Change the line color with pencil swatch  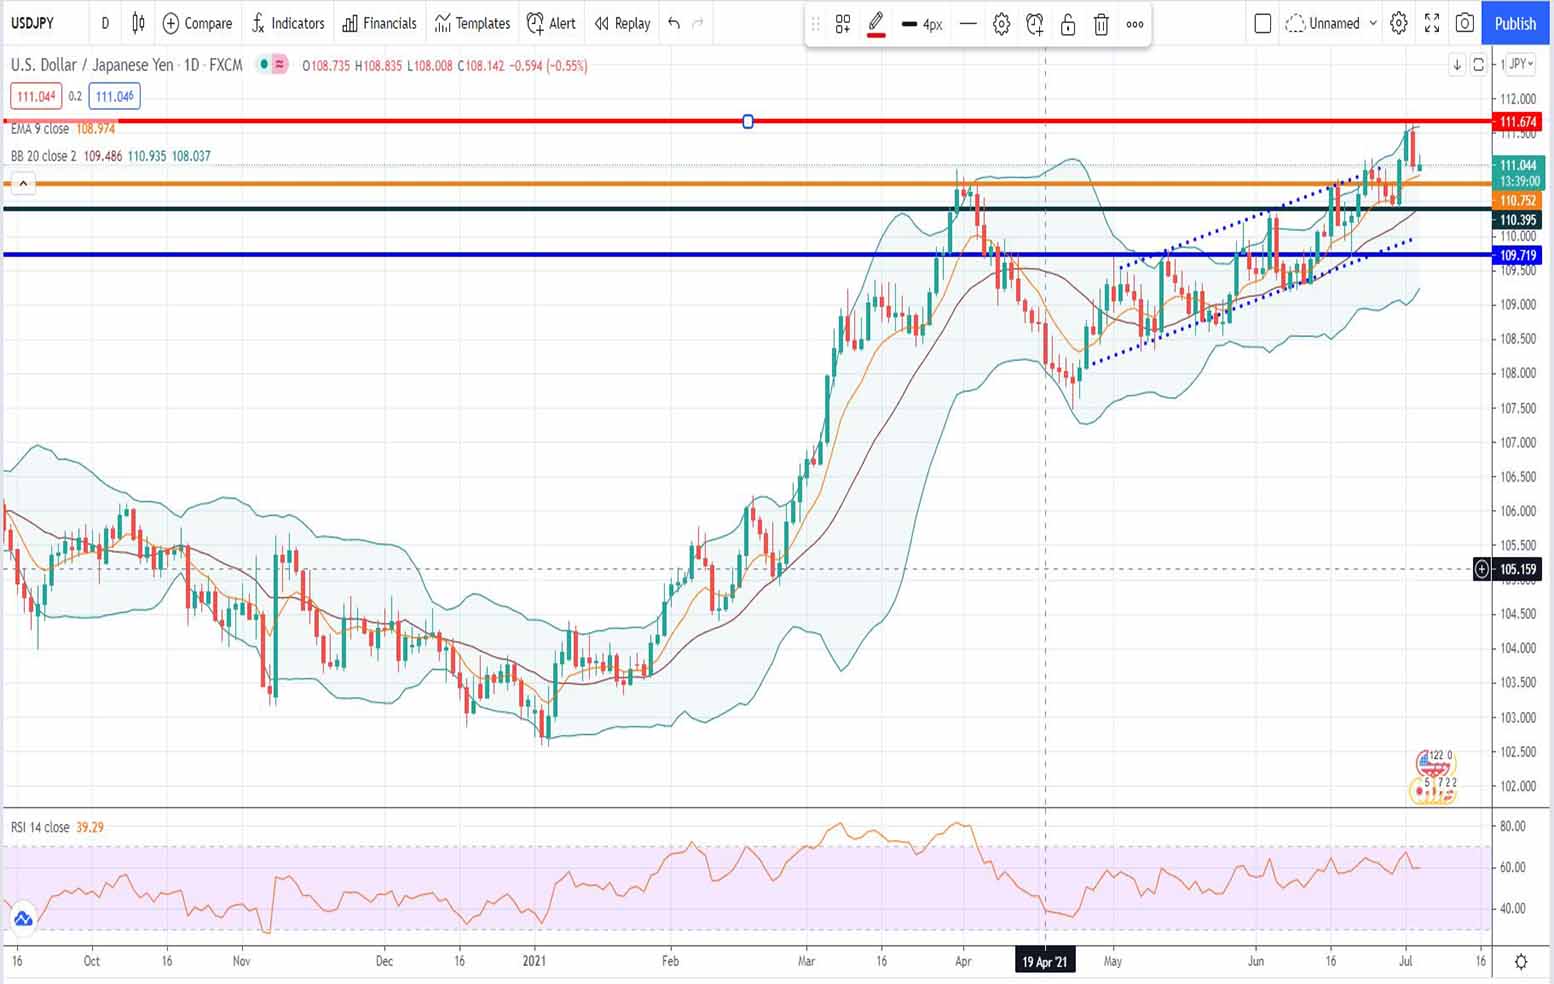click(x=876, y=24)
